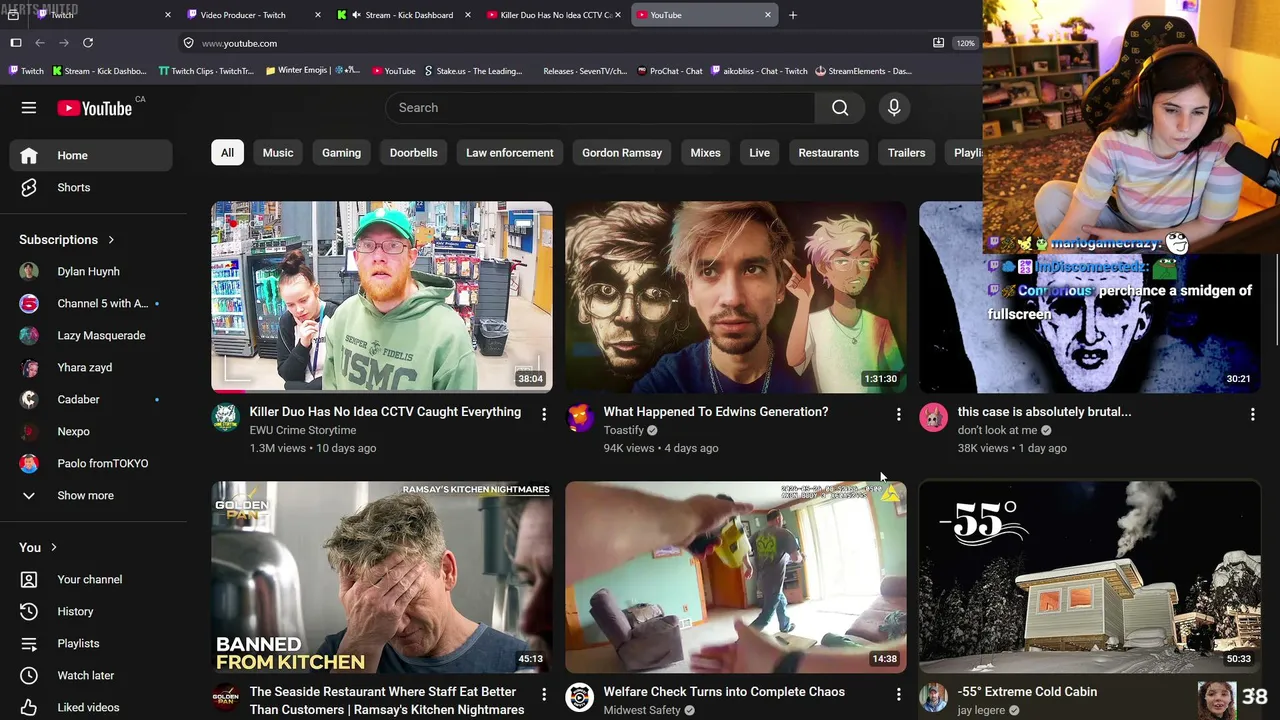Open options for 'this case is absolutely brutal' video
1280x720 pixels.
1252,414
